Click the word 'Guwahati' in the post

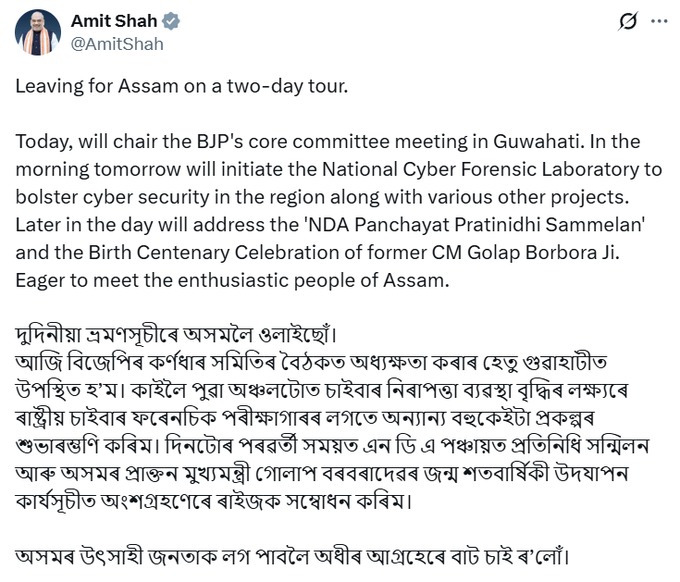point(536,141)
